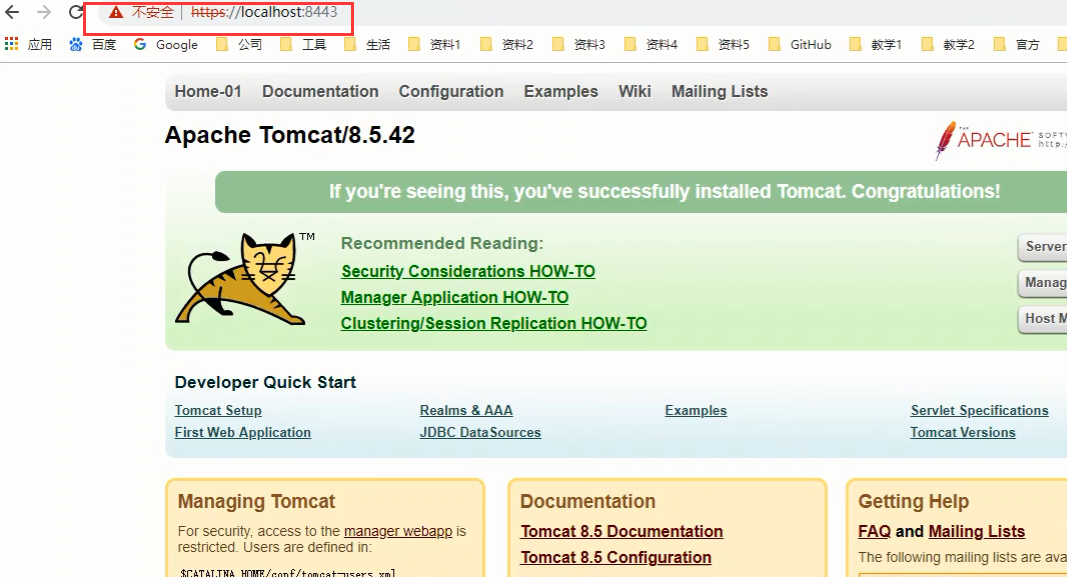Open the 资料5 bookmark folder
The width and height of the screenshot is (1067, 577).
pyautogui.click(x=723, y=44)
